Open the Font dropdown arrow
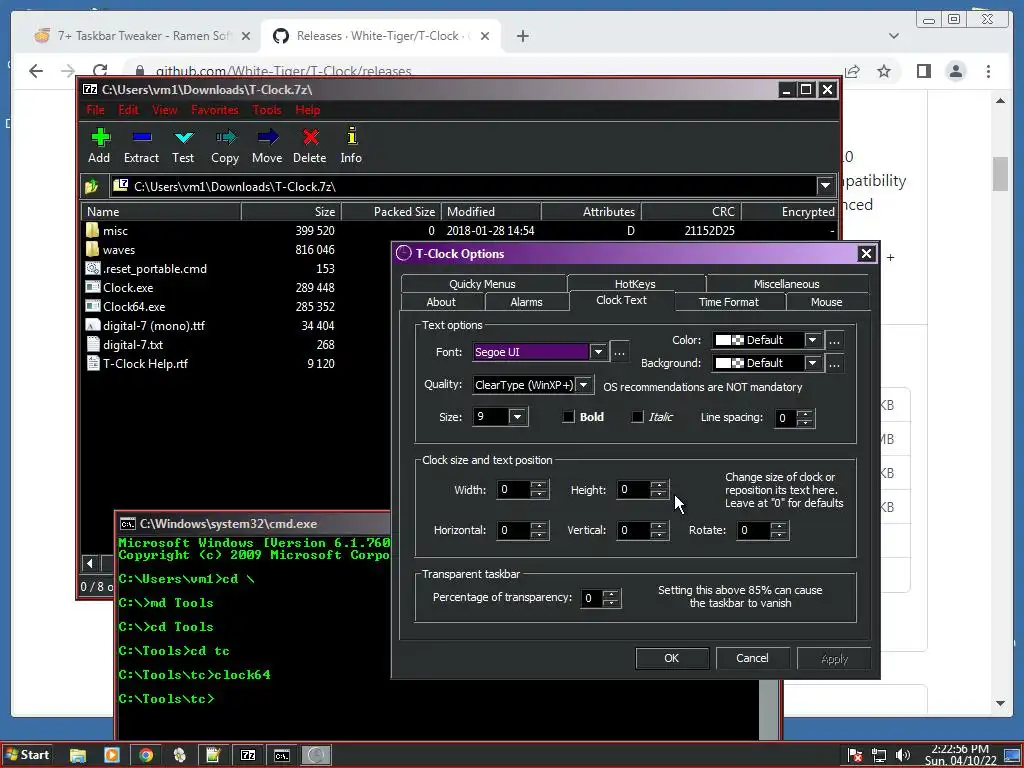Screen dimensions: 1024x768 tap(598, 352)
